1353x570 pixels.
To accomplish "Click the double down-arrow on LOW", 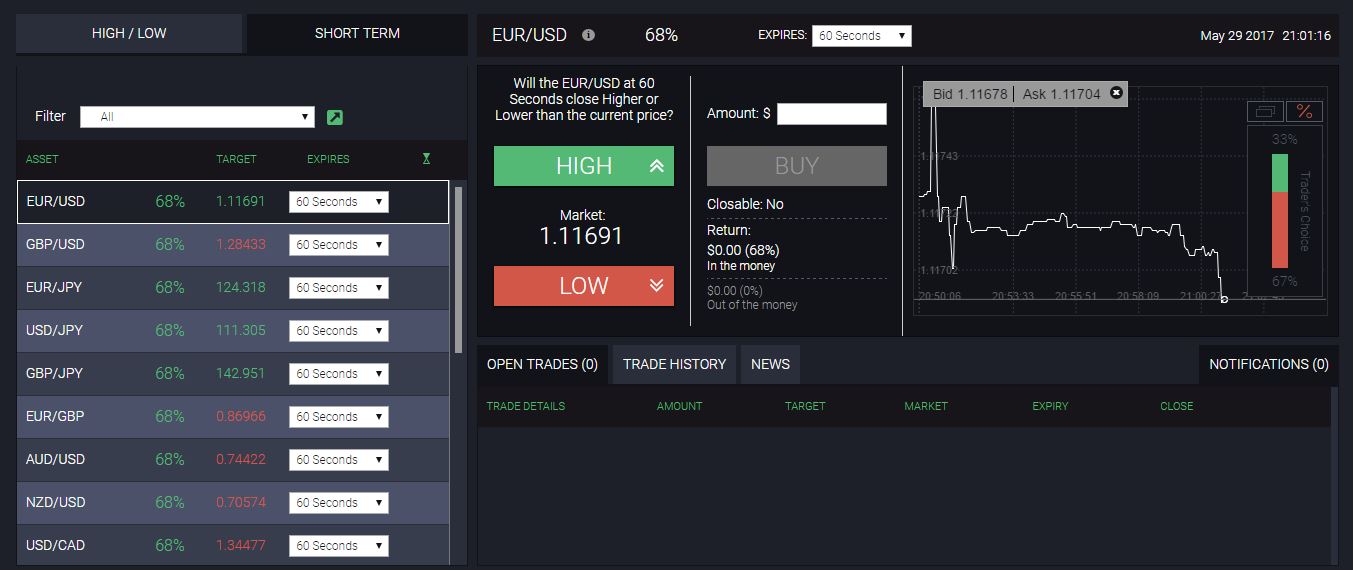I will coord(656,286).
